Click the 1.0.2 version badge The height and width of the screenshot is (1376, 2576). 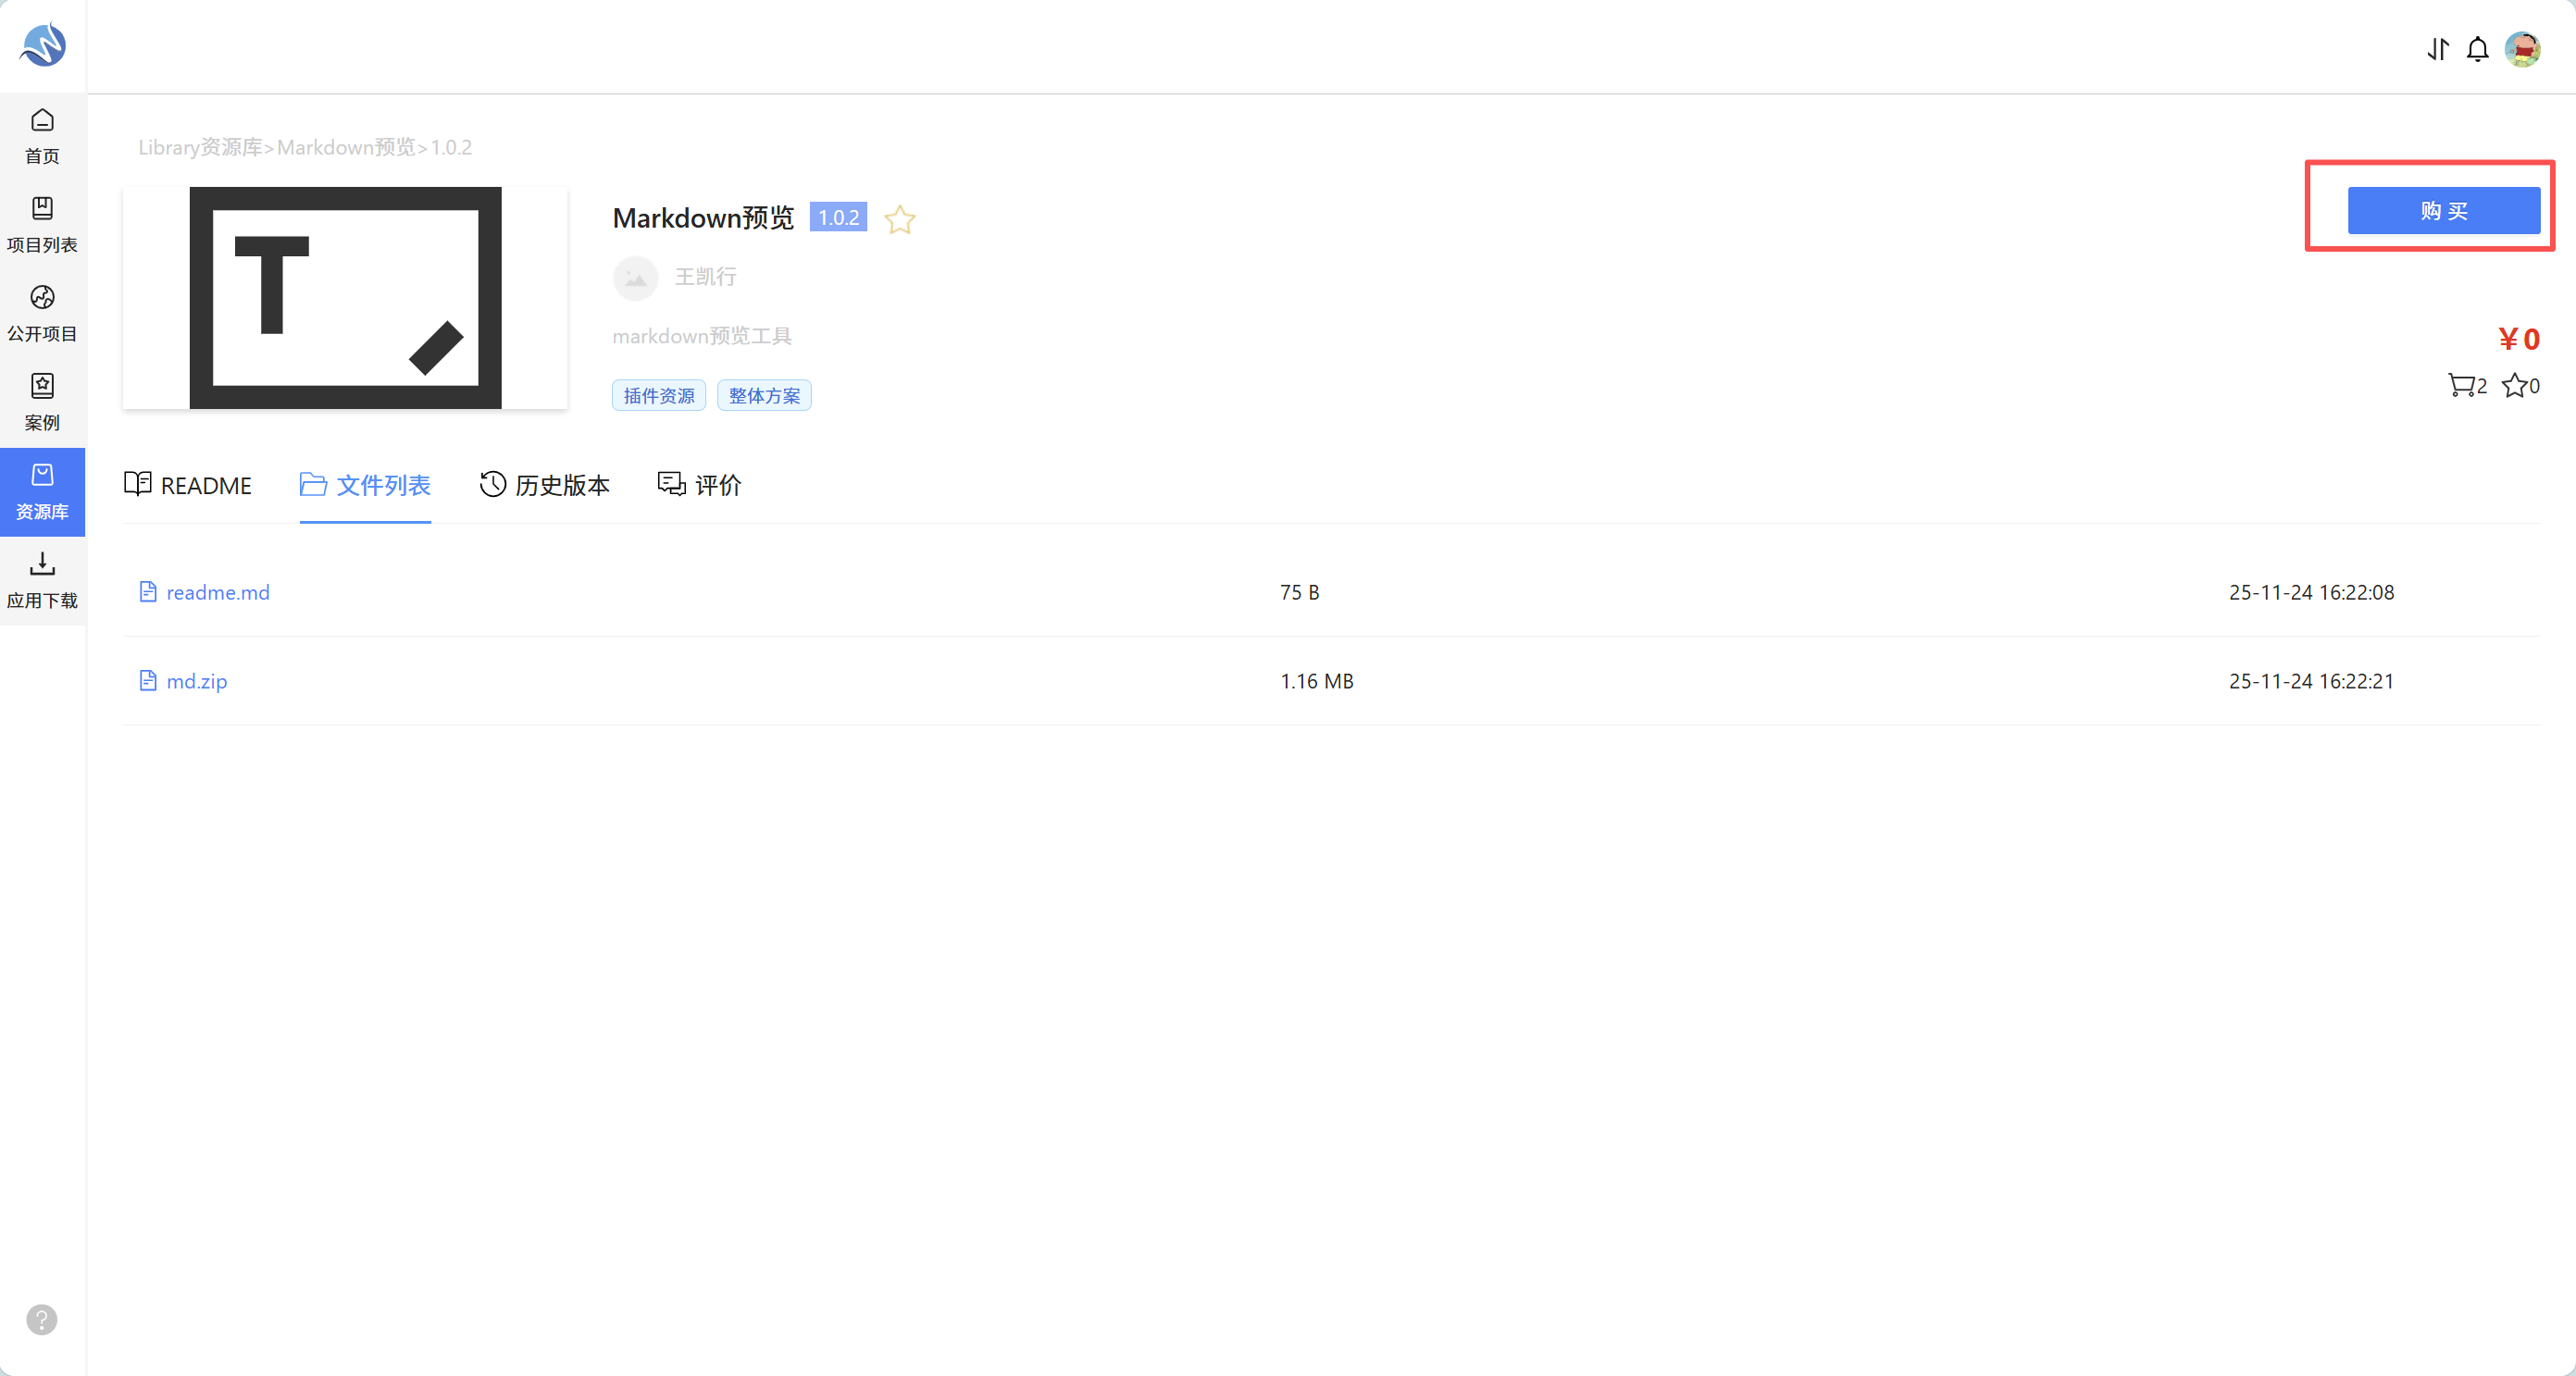coord(838,217)
